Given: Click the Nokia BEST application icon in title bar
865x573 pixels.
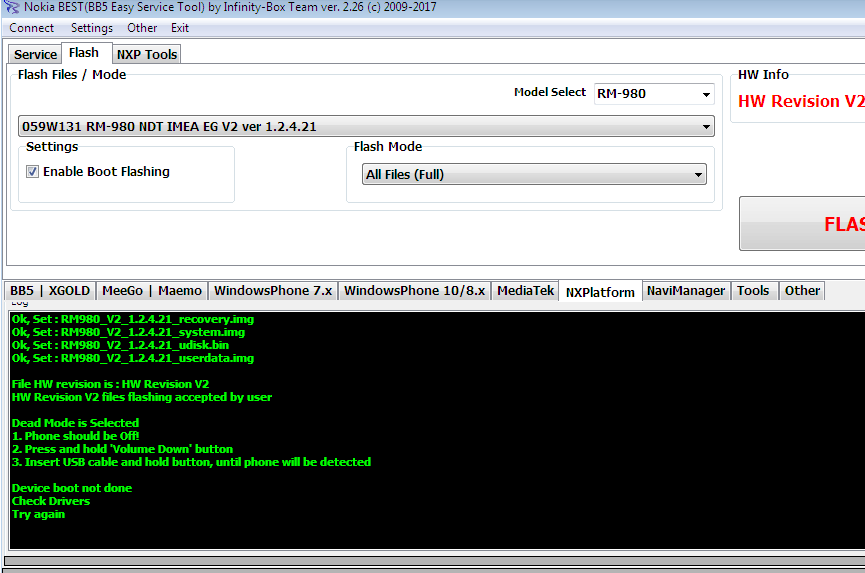Looking at the screenshot, I should tap(11, 7).
